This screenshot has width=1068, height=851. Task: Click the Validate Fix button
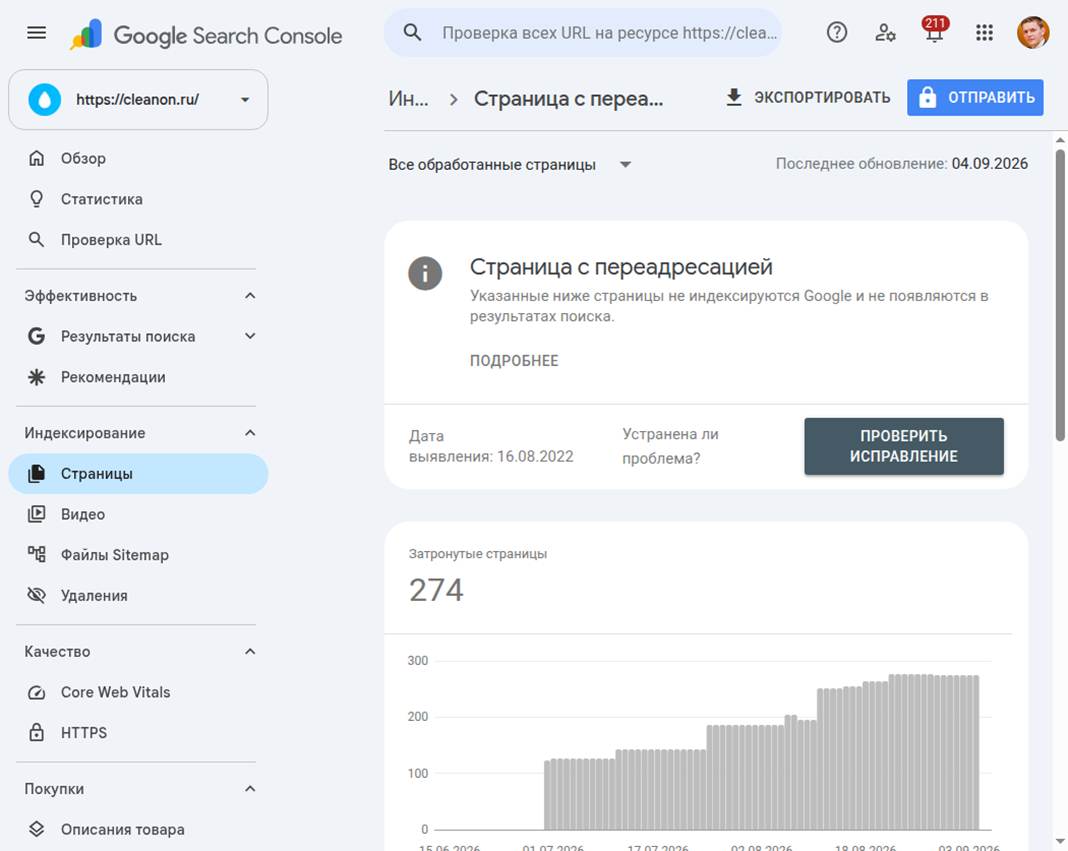(x=904, y=446)
